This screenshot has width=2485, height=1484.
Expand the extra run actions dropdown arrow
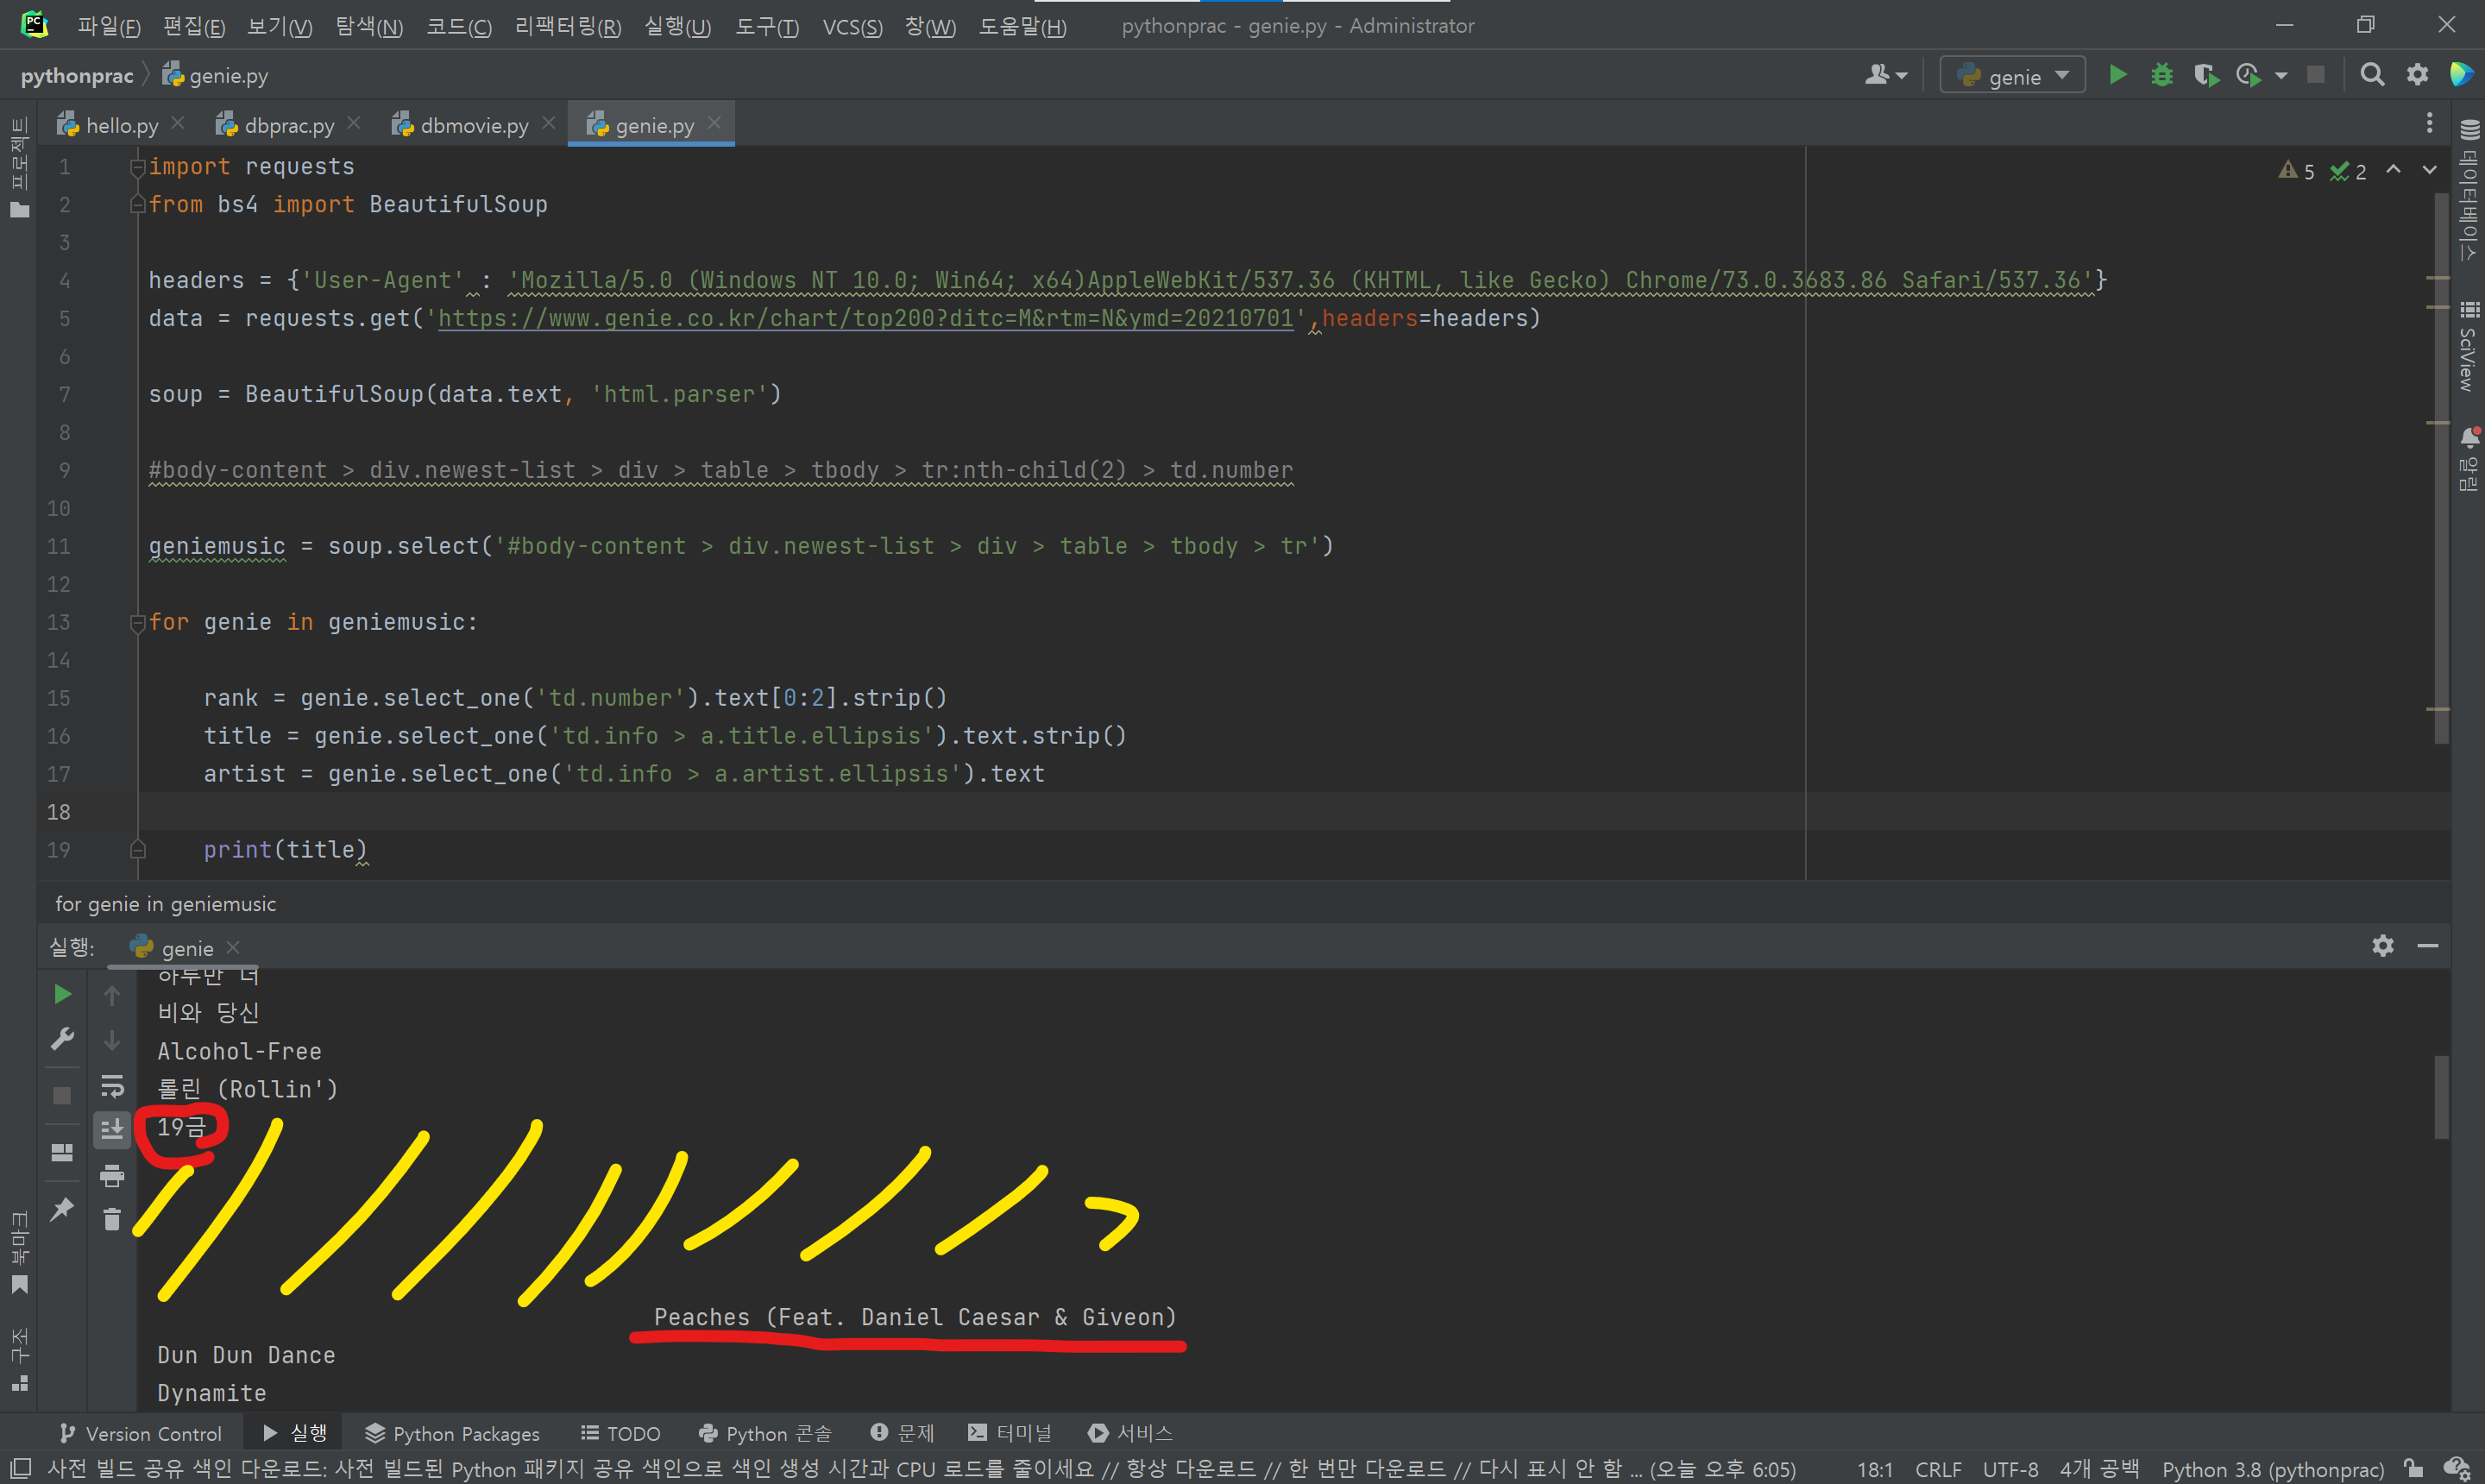point(2281,76)
